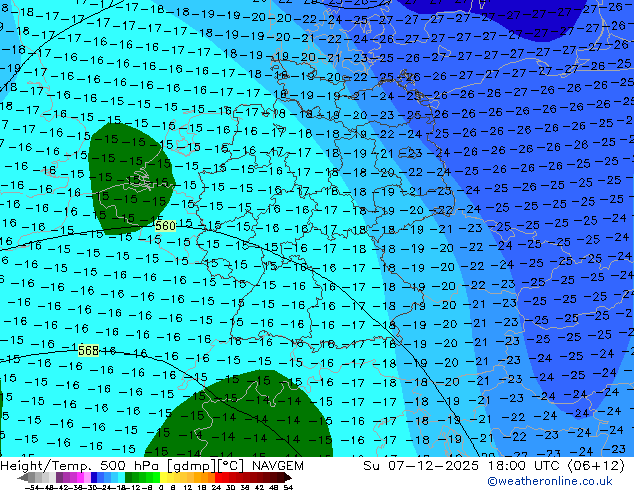Click the gray left arrow end of legend
634x490 pixels.
point(23,477)
